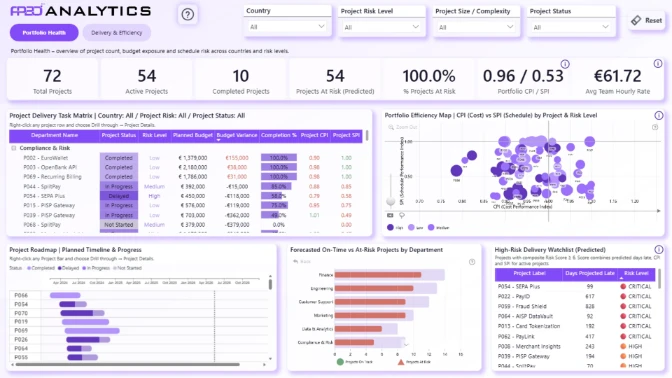Click keyboard icon below the scatter chart

[x=390, y=215]
